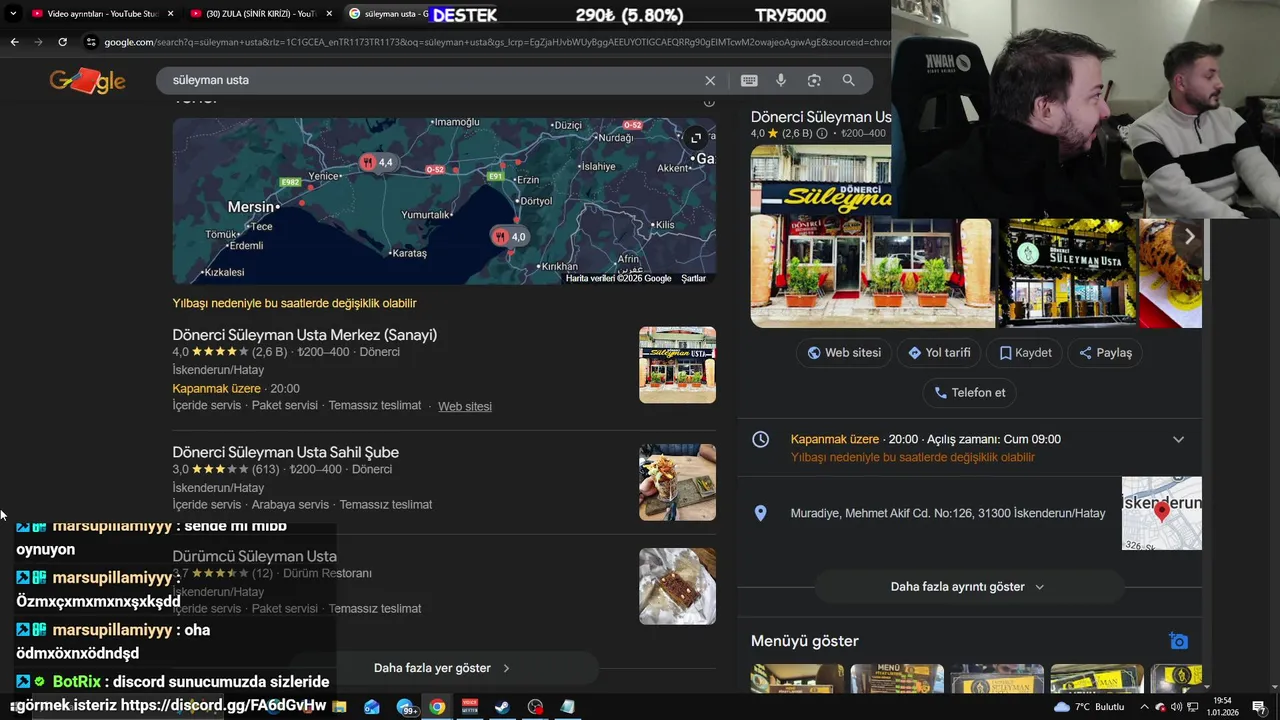Call the restaurant via Telefon et
The height and width of the screenshot is (720, 1280).
969,393
